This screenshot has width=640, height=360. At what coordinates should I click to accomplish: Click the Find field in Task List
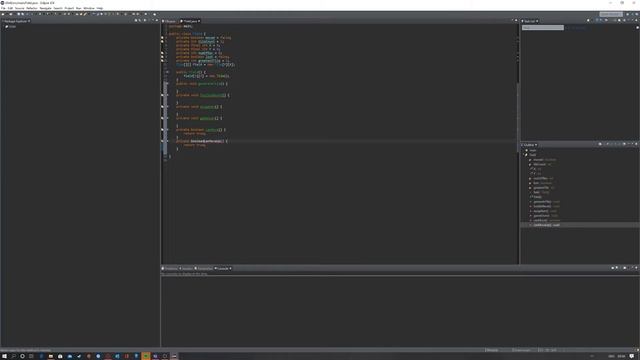[x=543, y=27]
